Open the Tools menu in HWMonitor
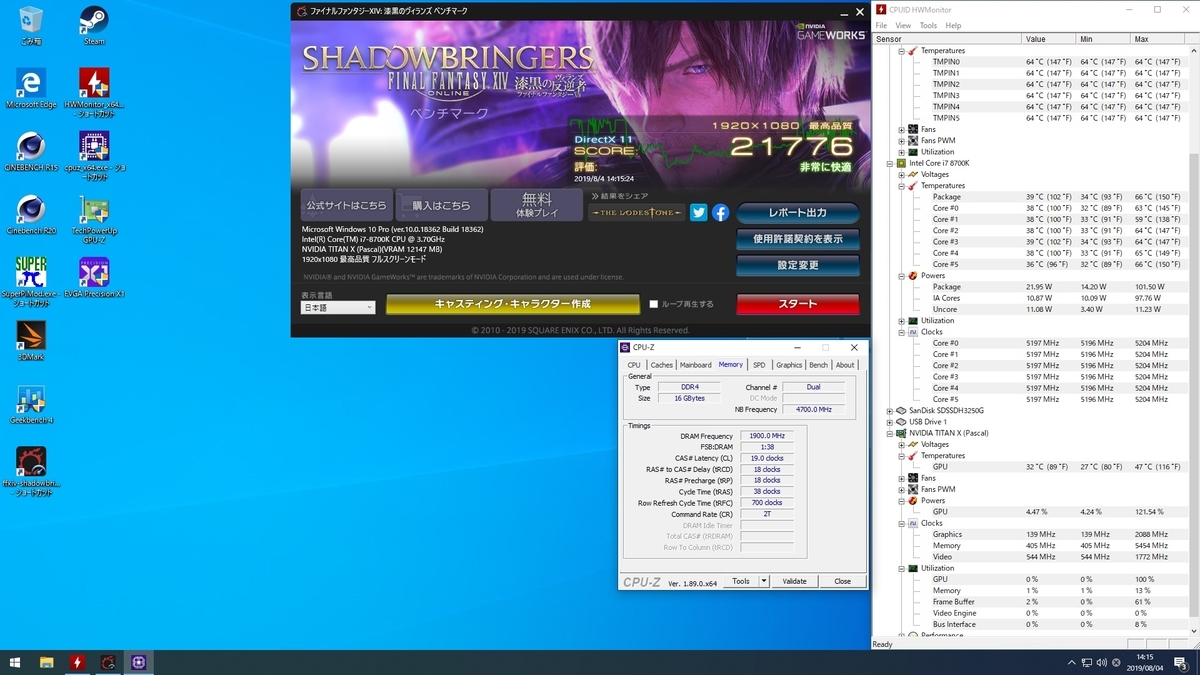This screenshot has width=1200, height=675. 928,25
